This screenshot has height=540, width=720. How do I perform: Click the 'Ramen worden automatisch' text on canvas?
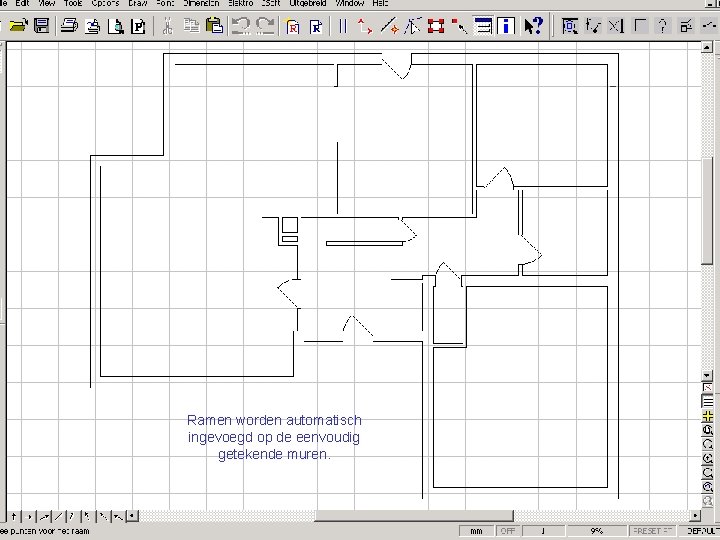click(x=274, y=420)
